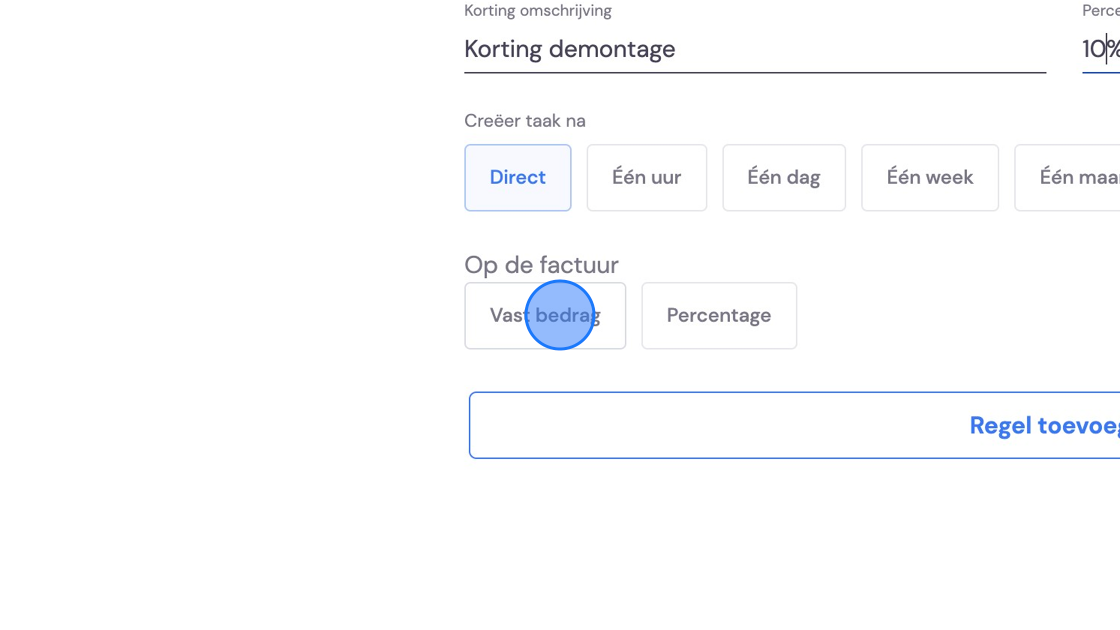Click the Korting omschrijving field label
This screenshot has height=630, width=1120.
pyautogui.click(x=538, y=11)
